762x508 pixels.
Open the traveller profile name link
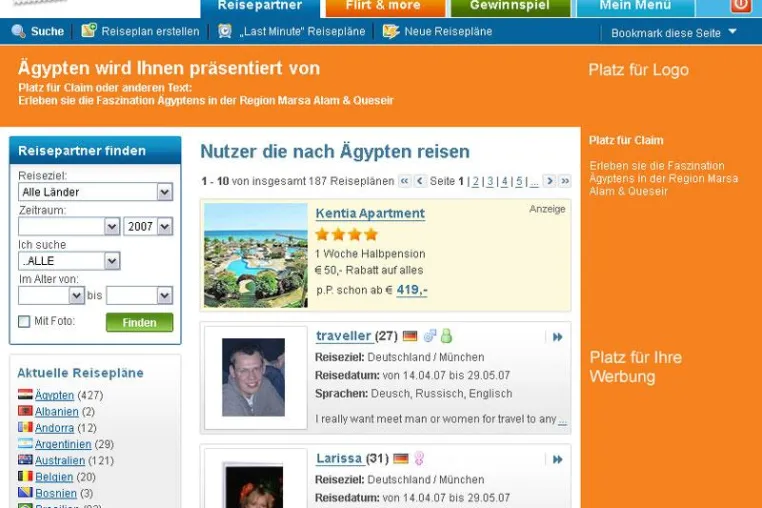click(x=344, y=336)
